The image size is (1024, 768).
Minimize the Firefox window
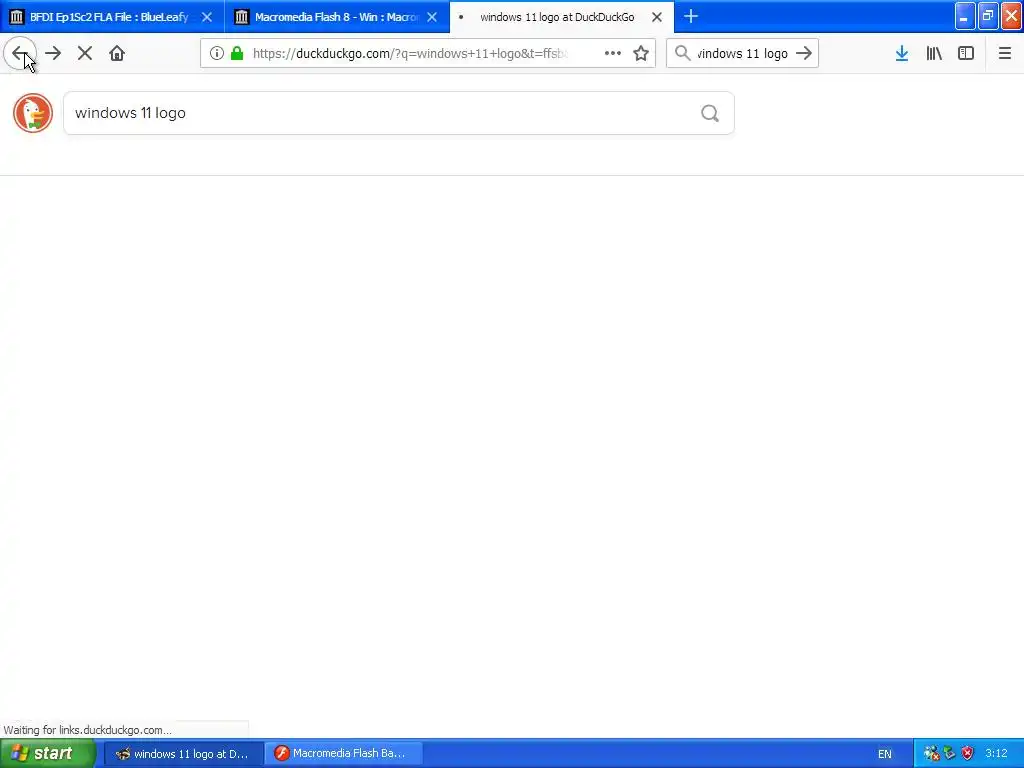[x=965, y=16]
